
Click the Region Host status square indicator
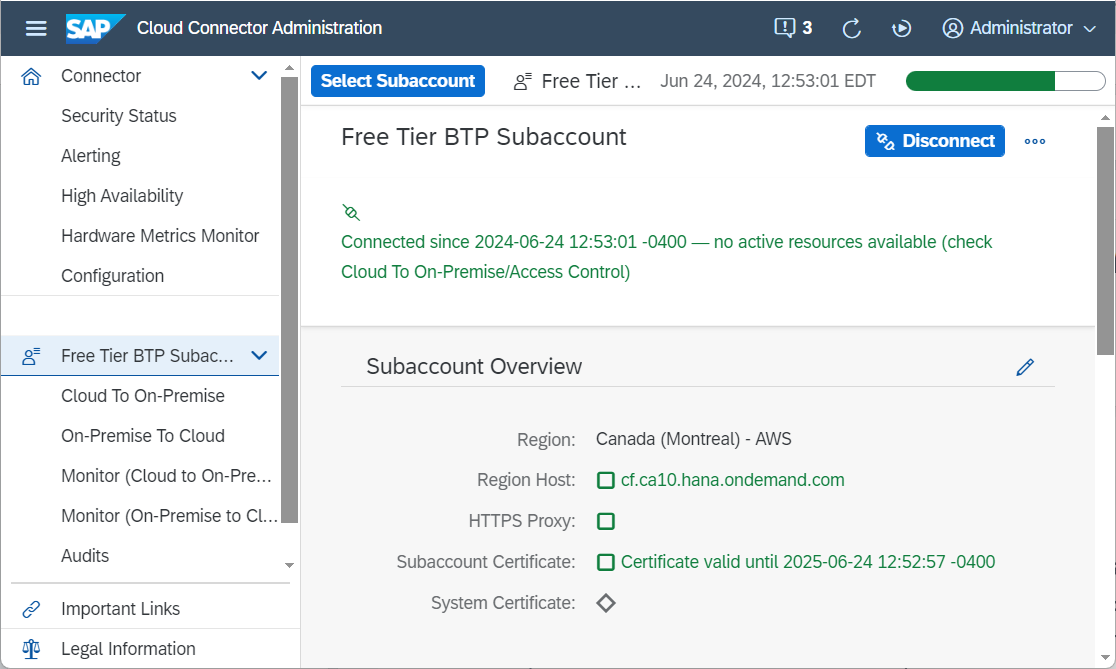606,480
